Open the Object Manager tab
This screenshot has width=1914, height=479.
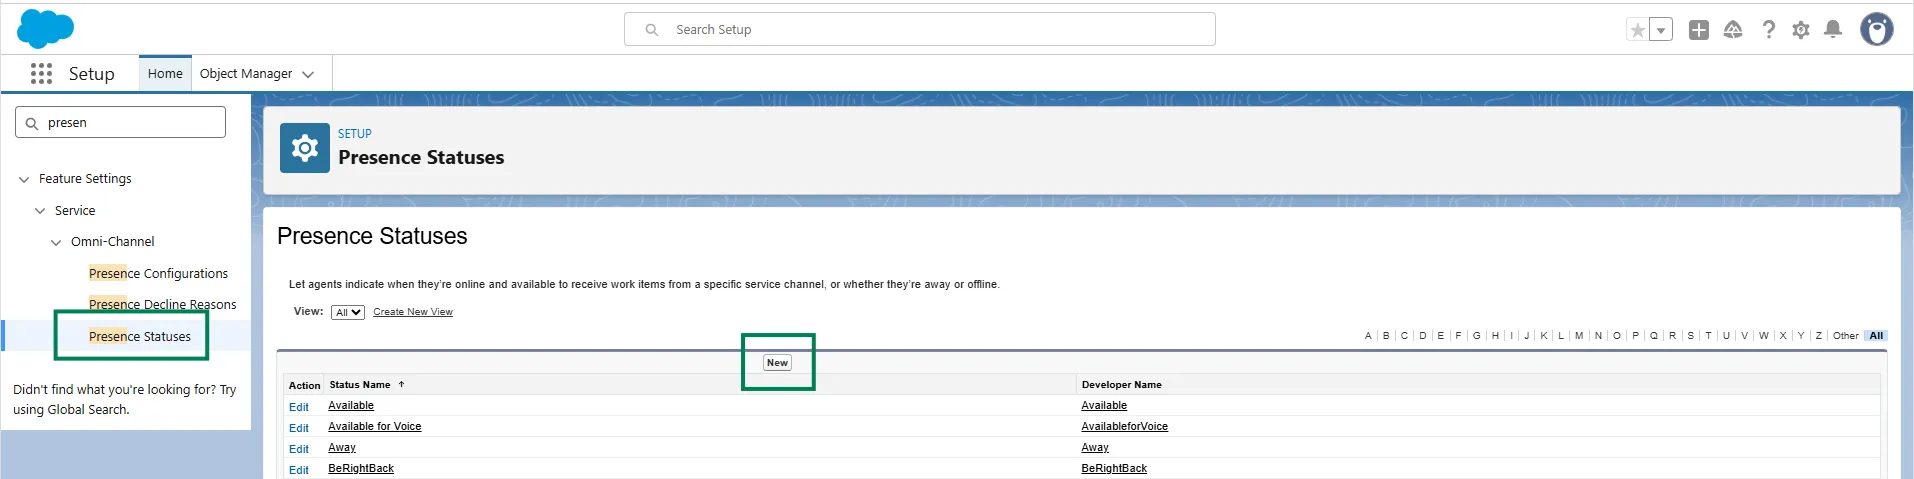pos(245,73)
